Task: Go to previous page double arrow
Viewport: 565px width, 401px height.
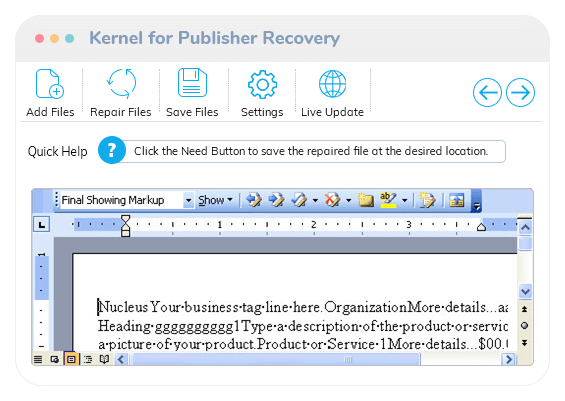Action: tap(525, 309)
